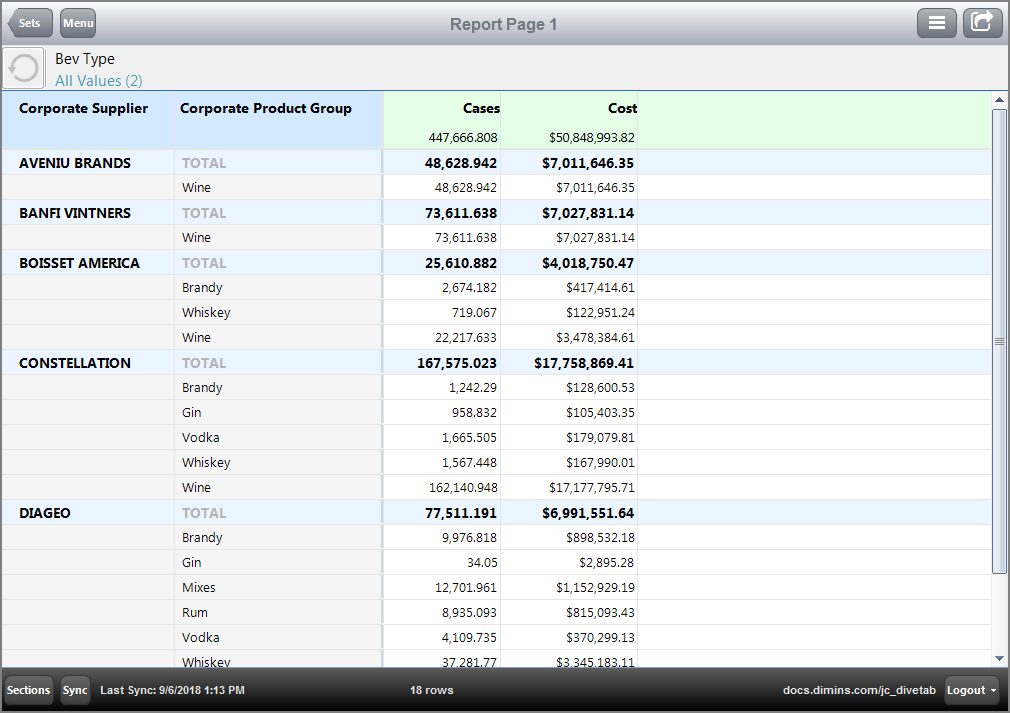
Task: Click the Sections button
Action: pos(28,690)
